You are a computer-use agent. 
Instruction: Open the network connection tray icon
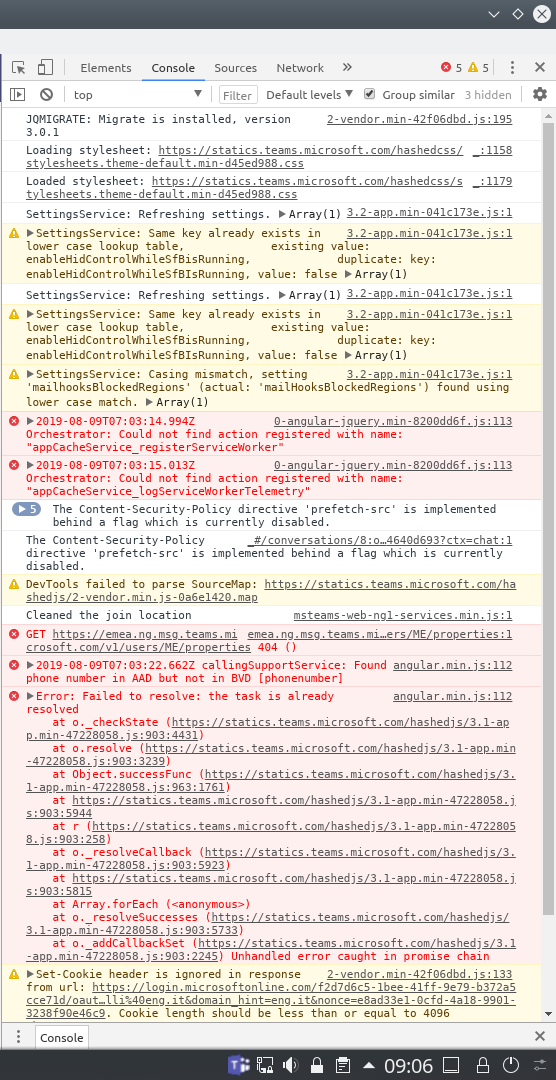tap(266, 1065)
